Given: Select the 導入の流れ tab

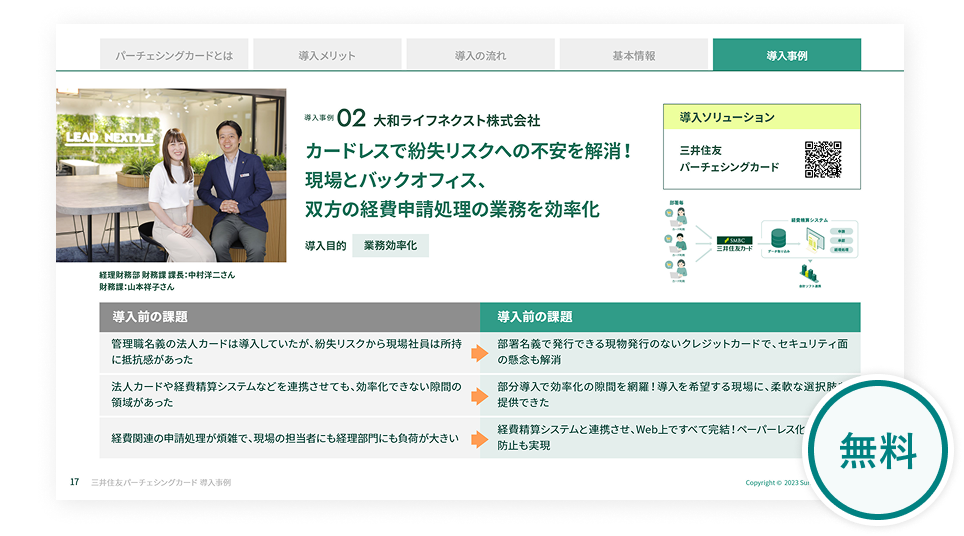Looking at the screenshot, I should [480, 55].
